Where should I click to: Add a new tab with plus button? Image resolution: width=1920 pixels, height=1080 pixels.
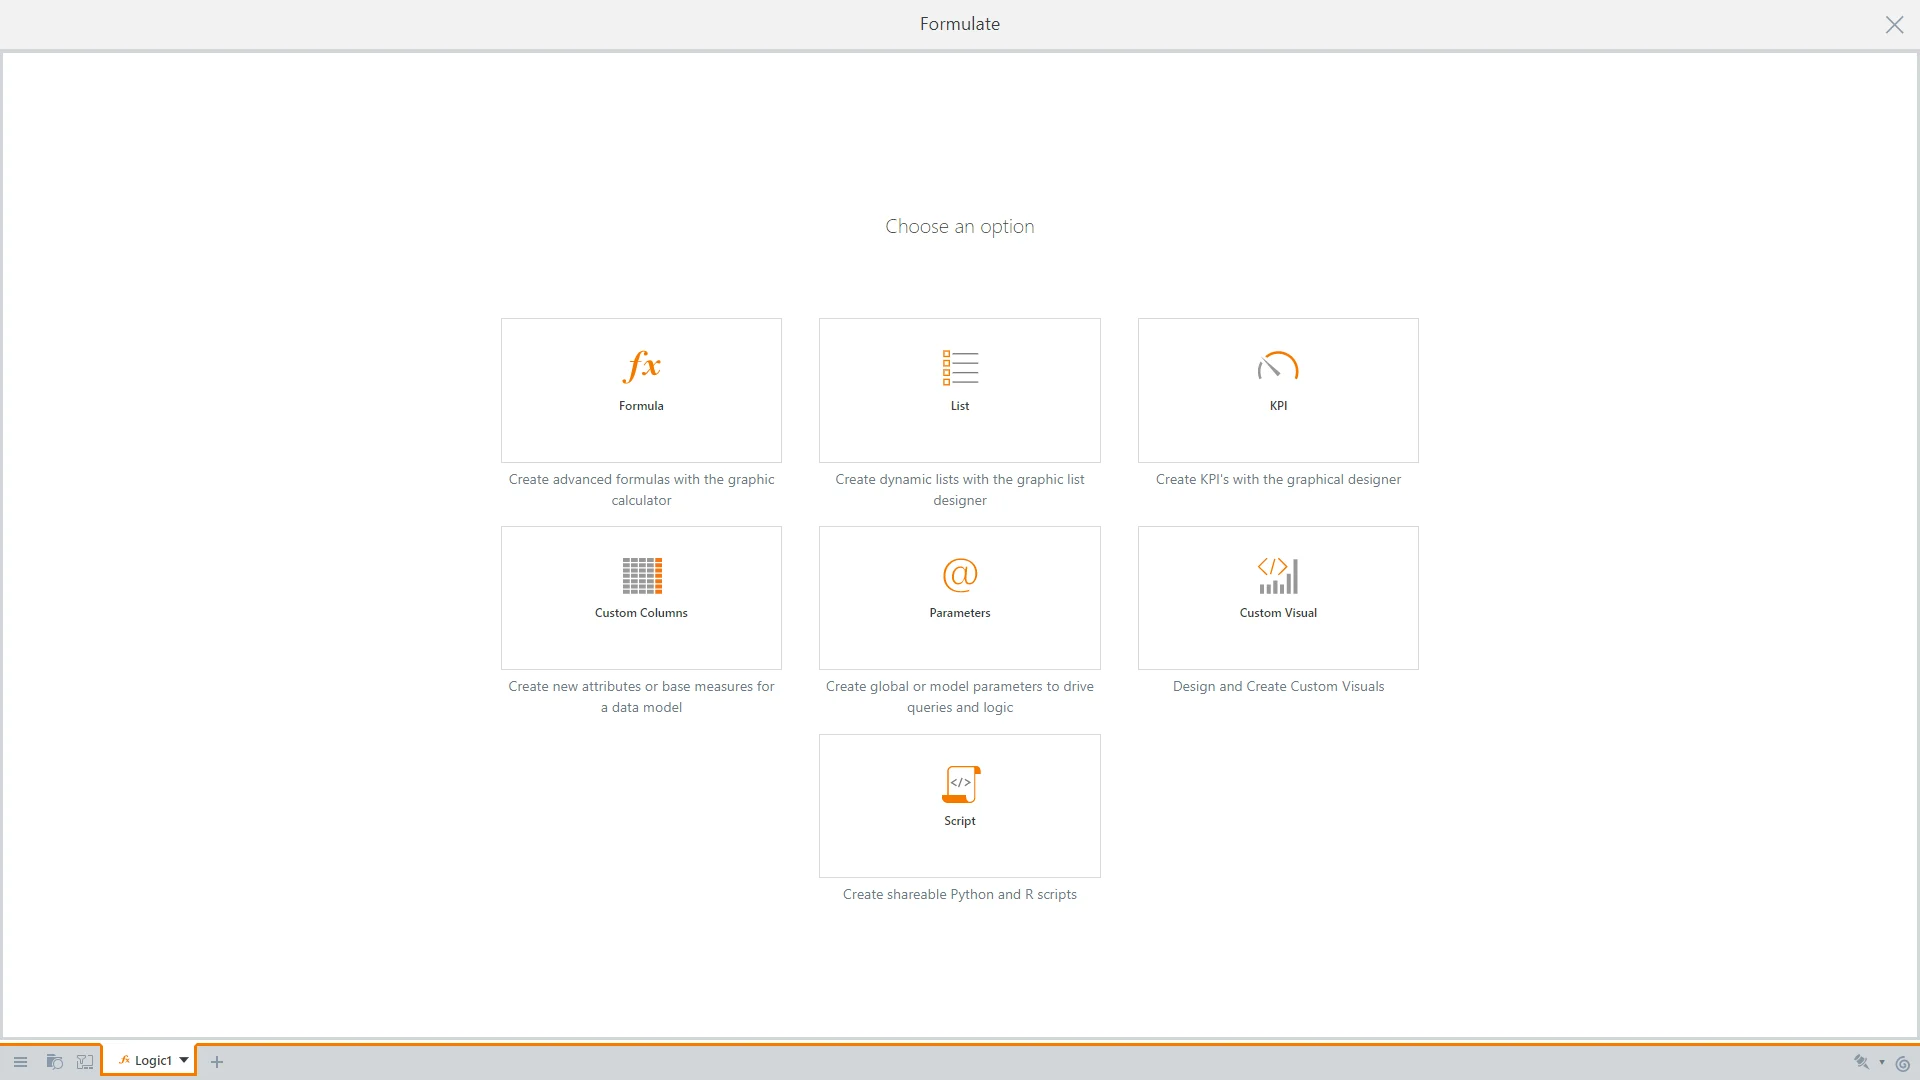coord(217,1062)
